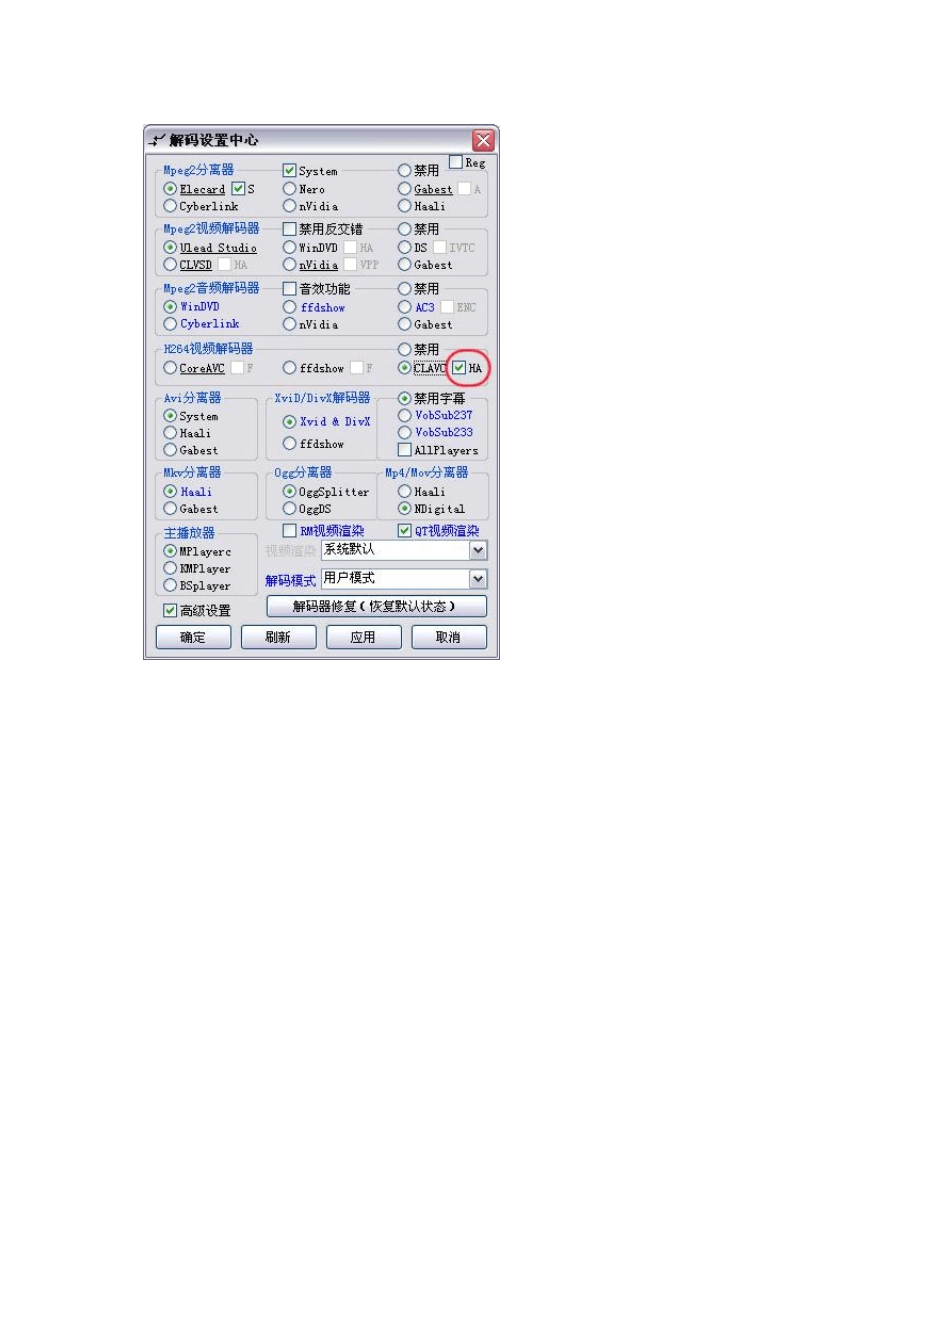Select Haali in the Mpeg2分离器 group

[404, 206]
